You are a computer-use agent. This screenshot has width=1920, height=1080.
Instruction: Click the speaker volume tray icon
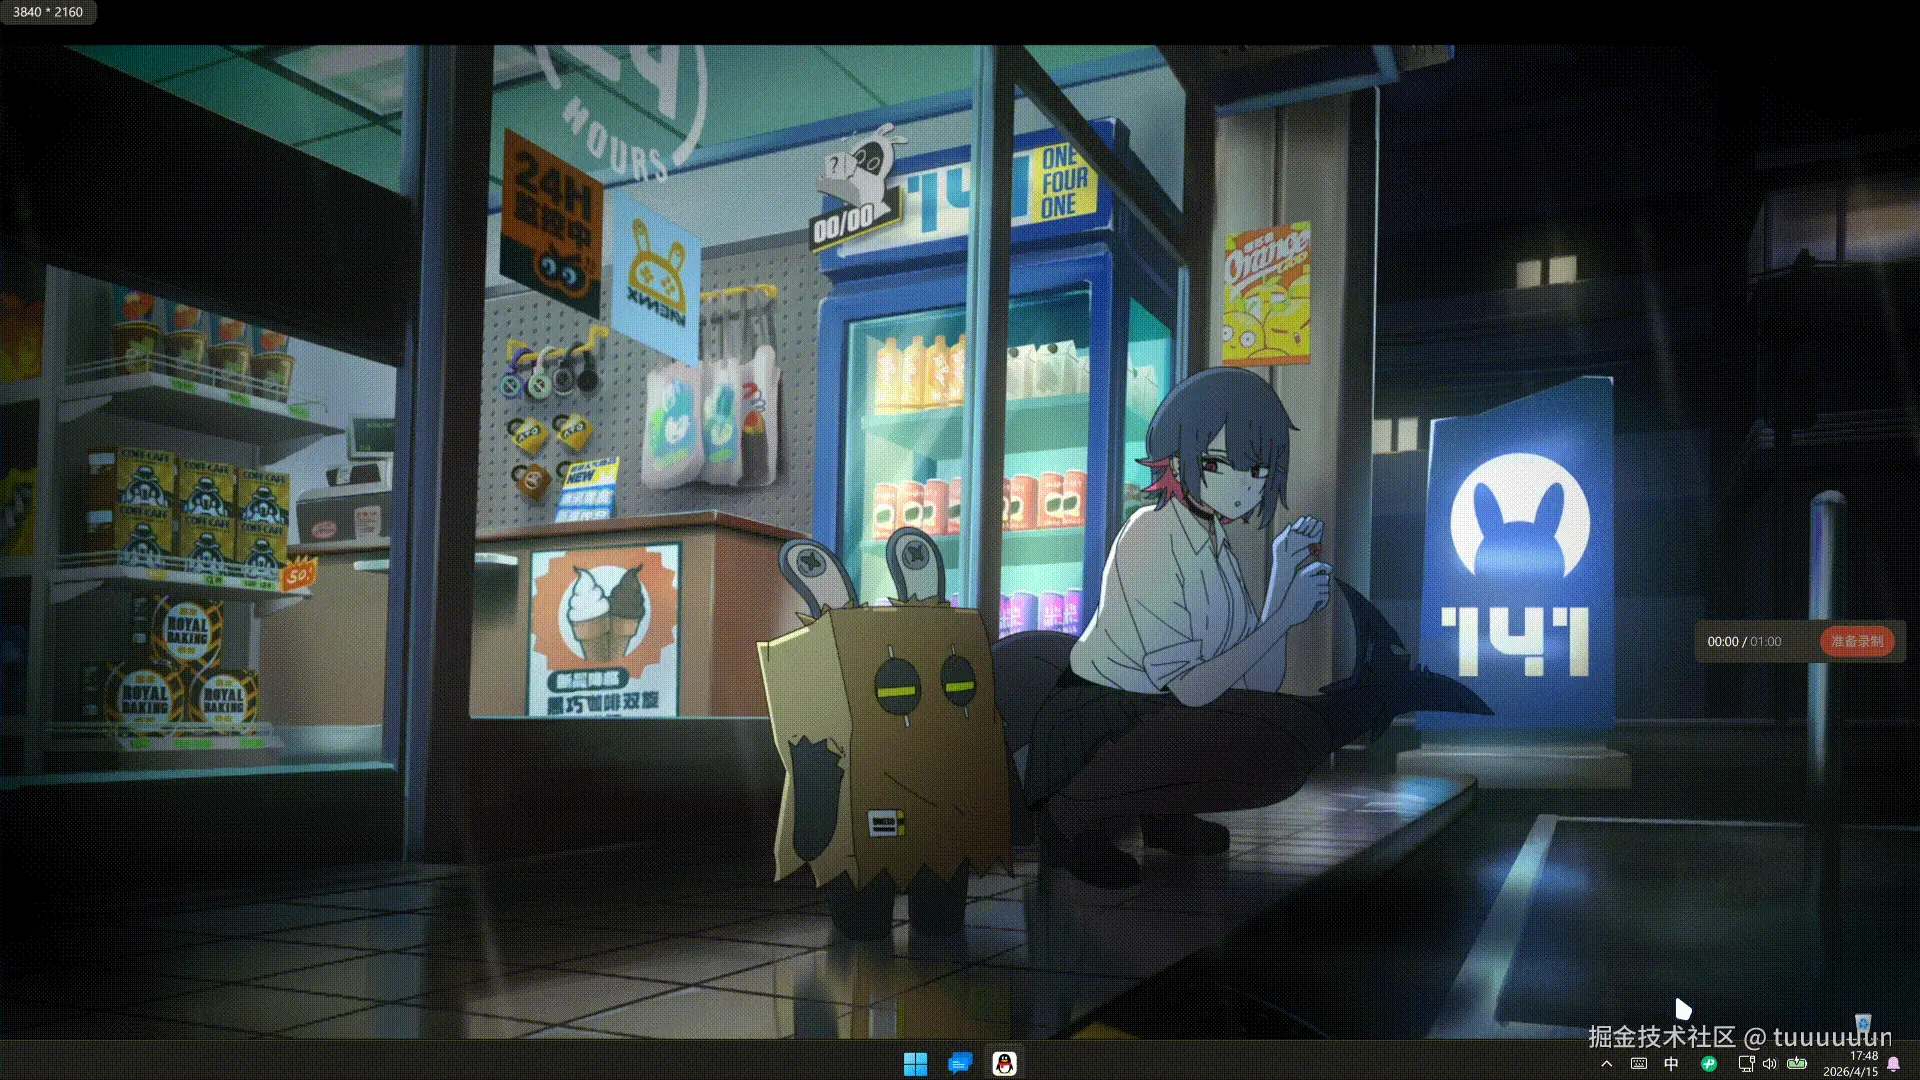pos(1770,1064)
